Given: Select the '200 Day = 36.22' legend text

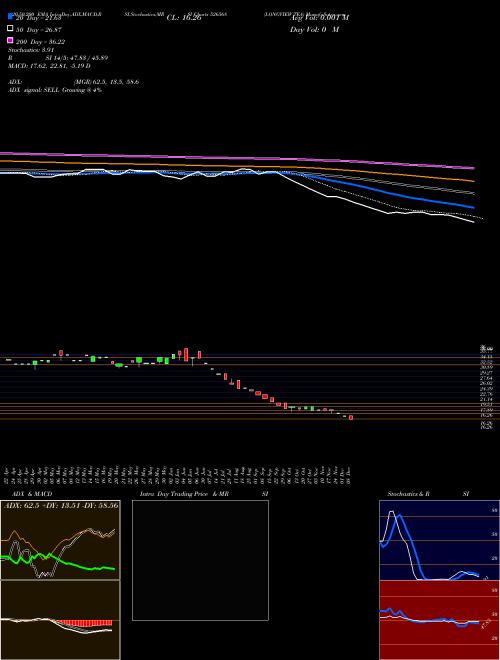Looking at the screenshot, I should pyautogui.click(x=40, y=42).
